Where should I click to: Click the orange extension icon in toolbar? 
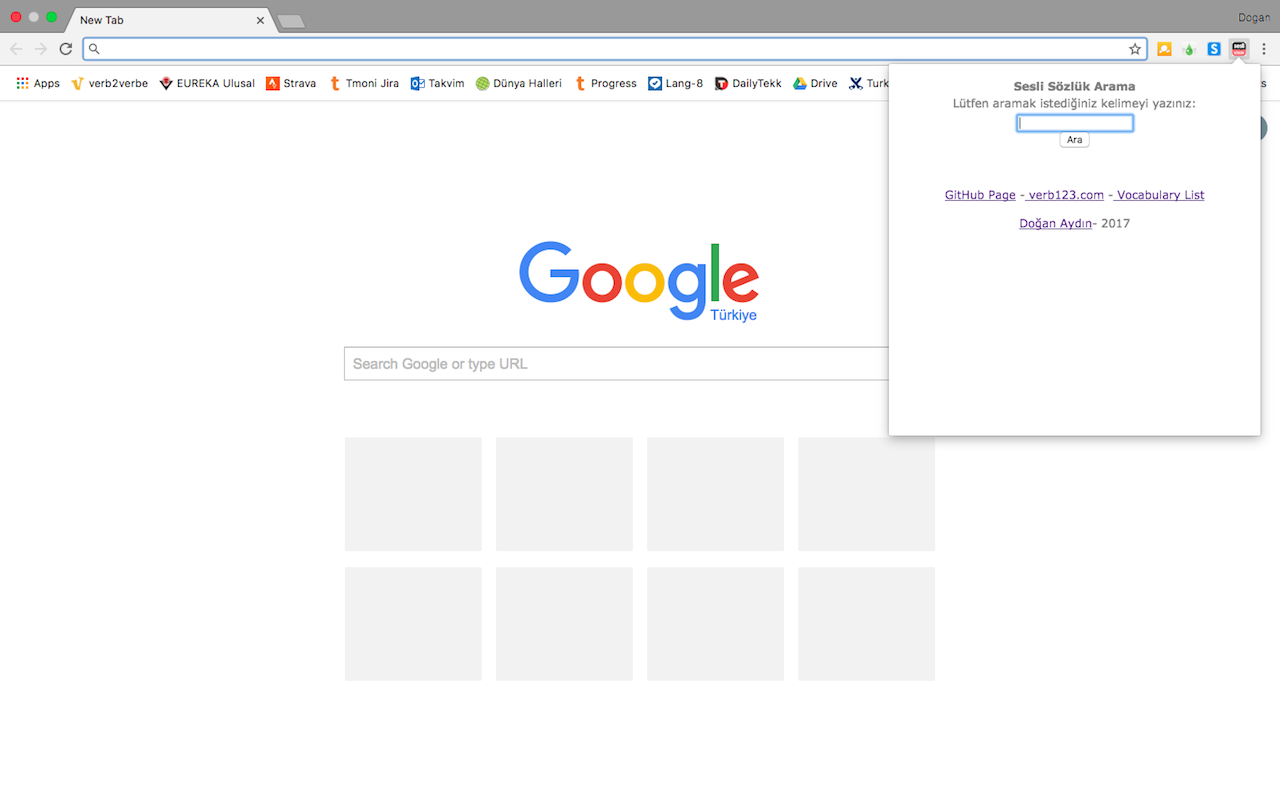pos(1164,48)
